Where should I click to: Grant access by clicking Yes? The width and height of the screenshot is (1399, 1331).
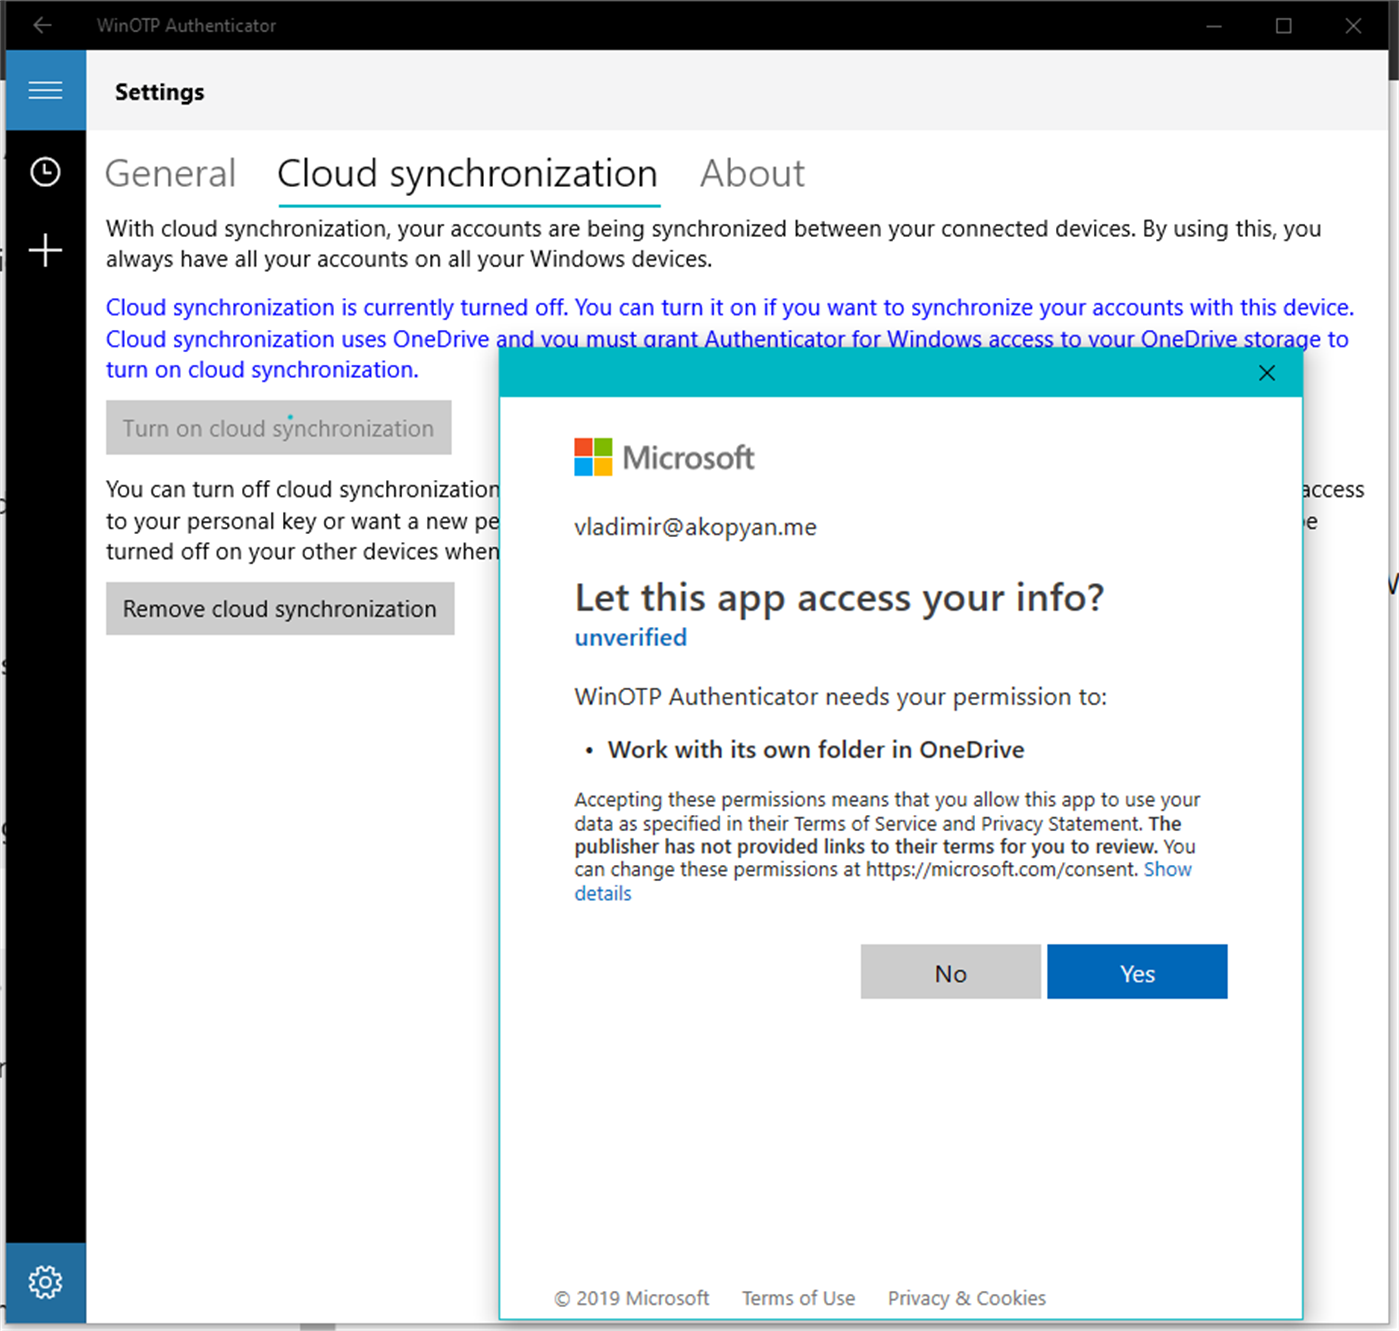[1137, 971]
